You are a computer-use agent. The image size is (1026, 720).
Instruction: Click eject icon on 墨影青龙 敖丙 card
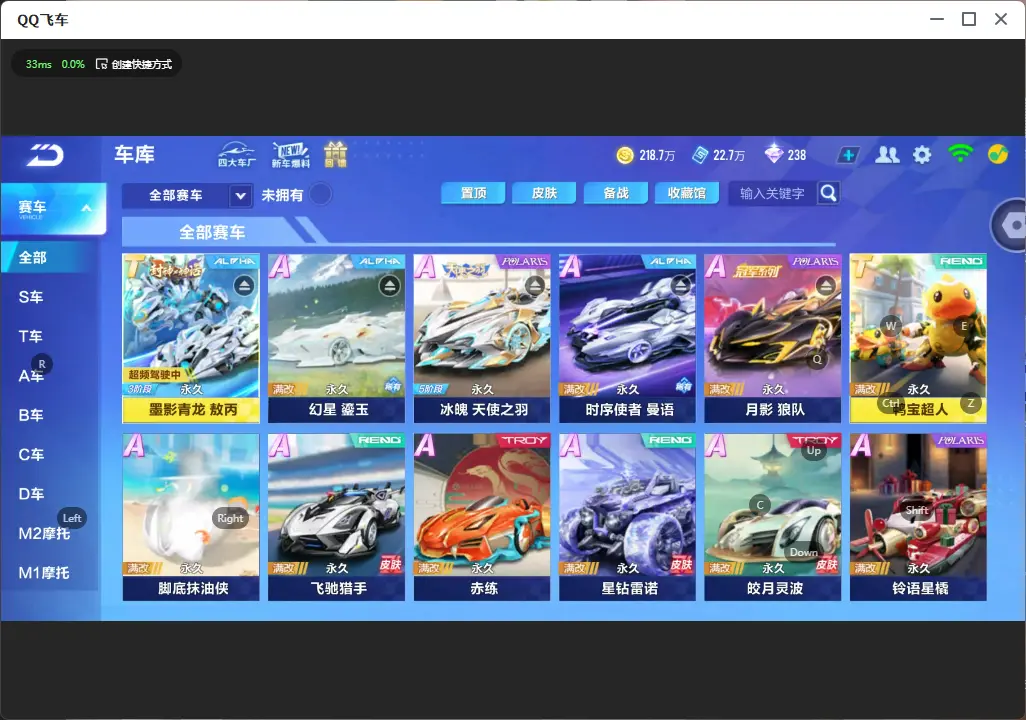coord(244,285)
